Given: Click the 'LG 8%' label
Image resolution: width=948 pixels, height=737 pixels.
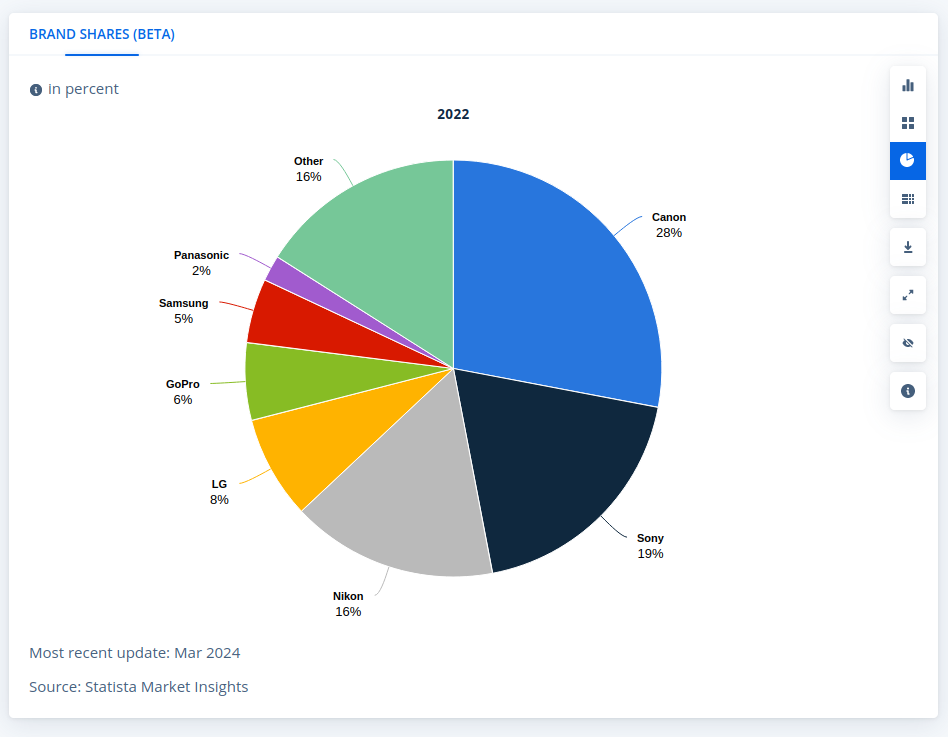Looking at the screenshot, I should 219,492.
